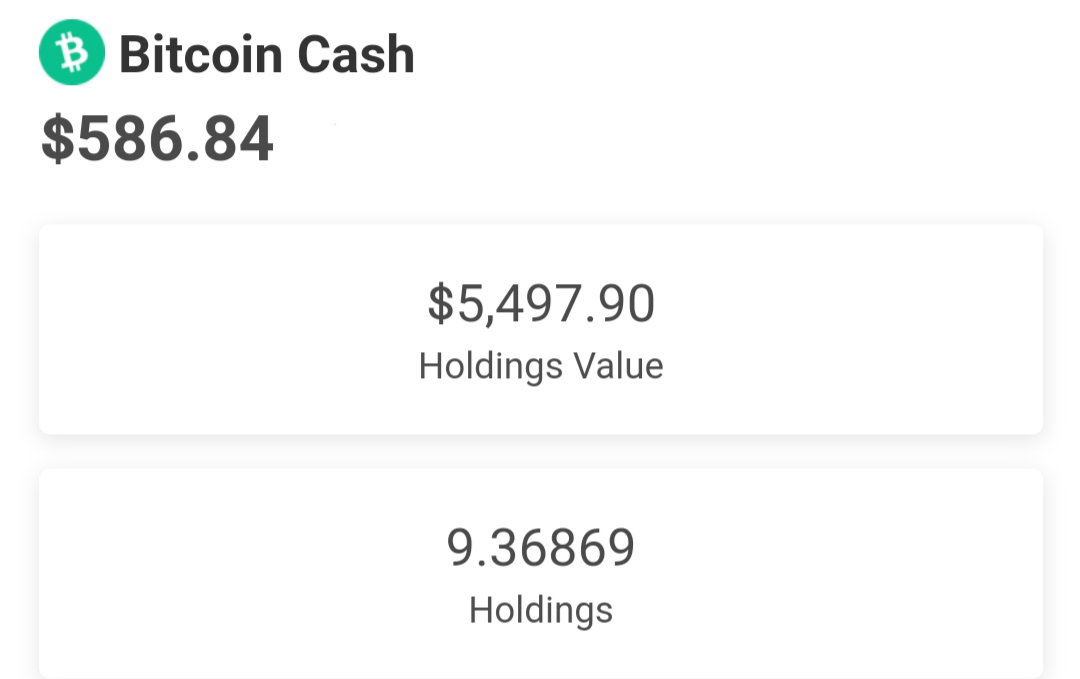Open the Holdings quantity card
Image resolution: width=1080 pixels, height=679 pixels.
click(541, 574)
